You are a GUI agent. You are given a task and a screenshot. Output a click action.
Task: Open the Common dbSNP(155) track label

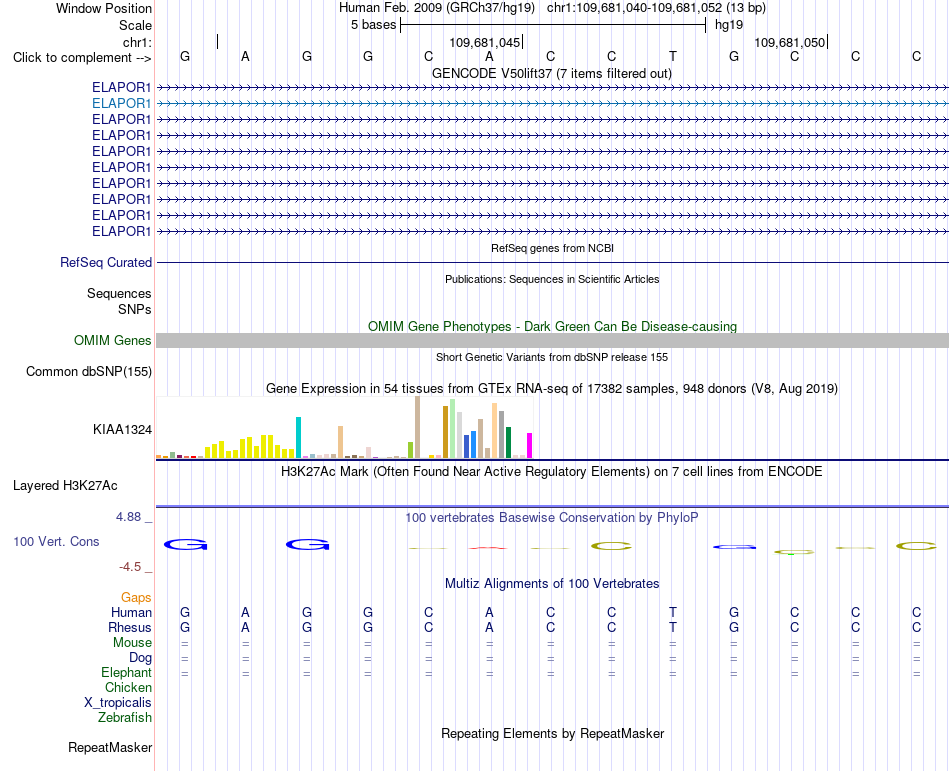click(x=88, y=371)
